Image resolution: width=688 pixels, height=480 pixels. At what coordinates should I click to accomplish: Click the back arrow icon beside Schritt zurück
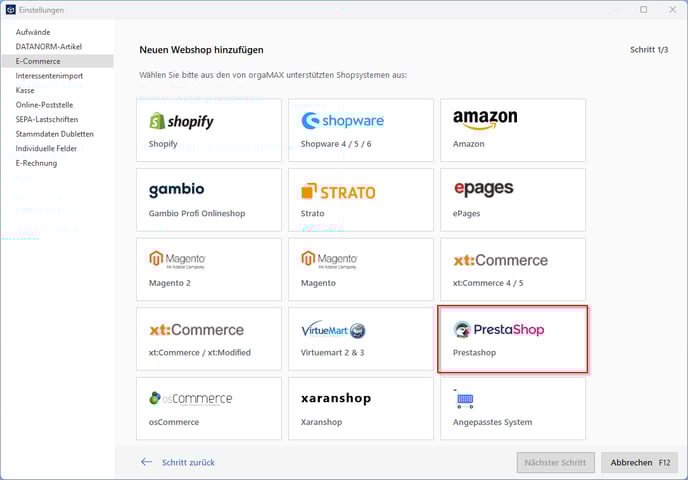[147, 462]
